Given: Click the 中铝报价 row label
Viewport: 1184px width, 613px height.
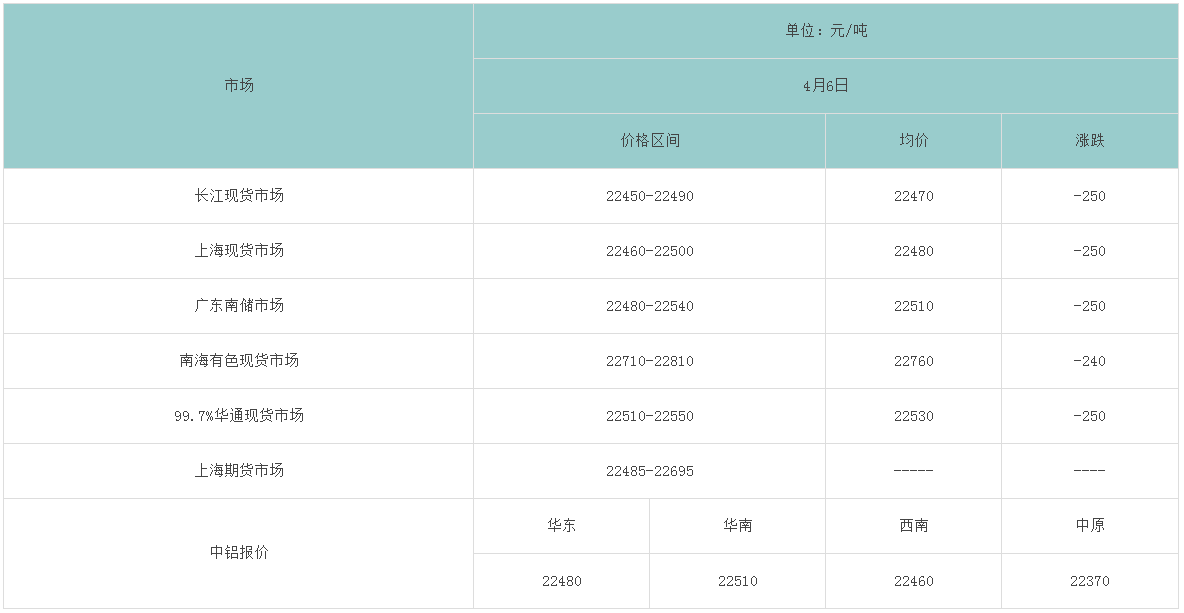Looking at the screenshot, I should [x=239, y=553].
